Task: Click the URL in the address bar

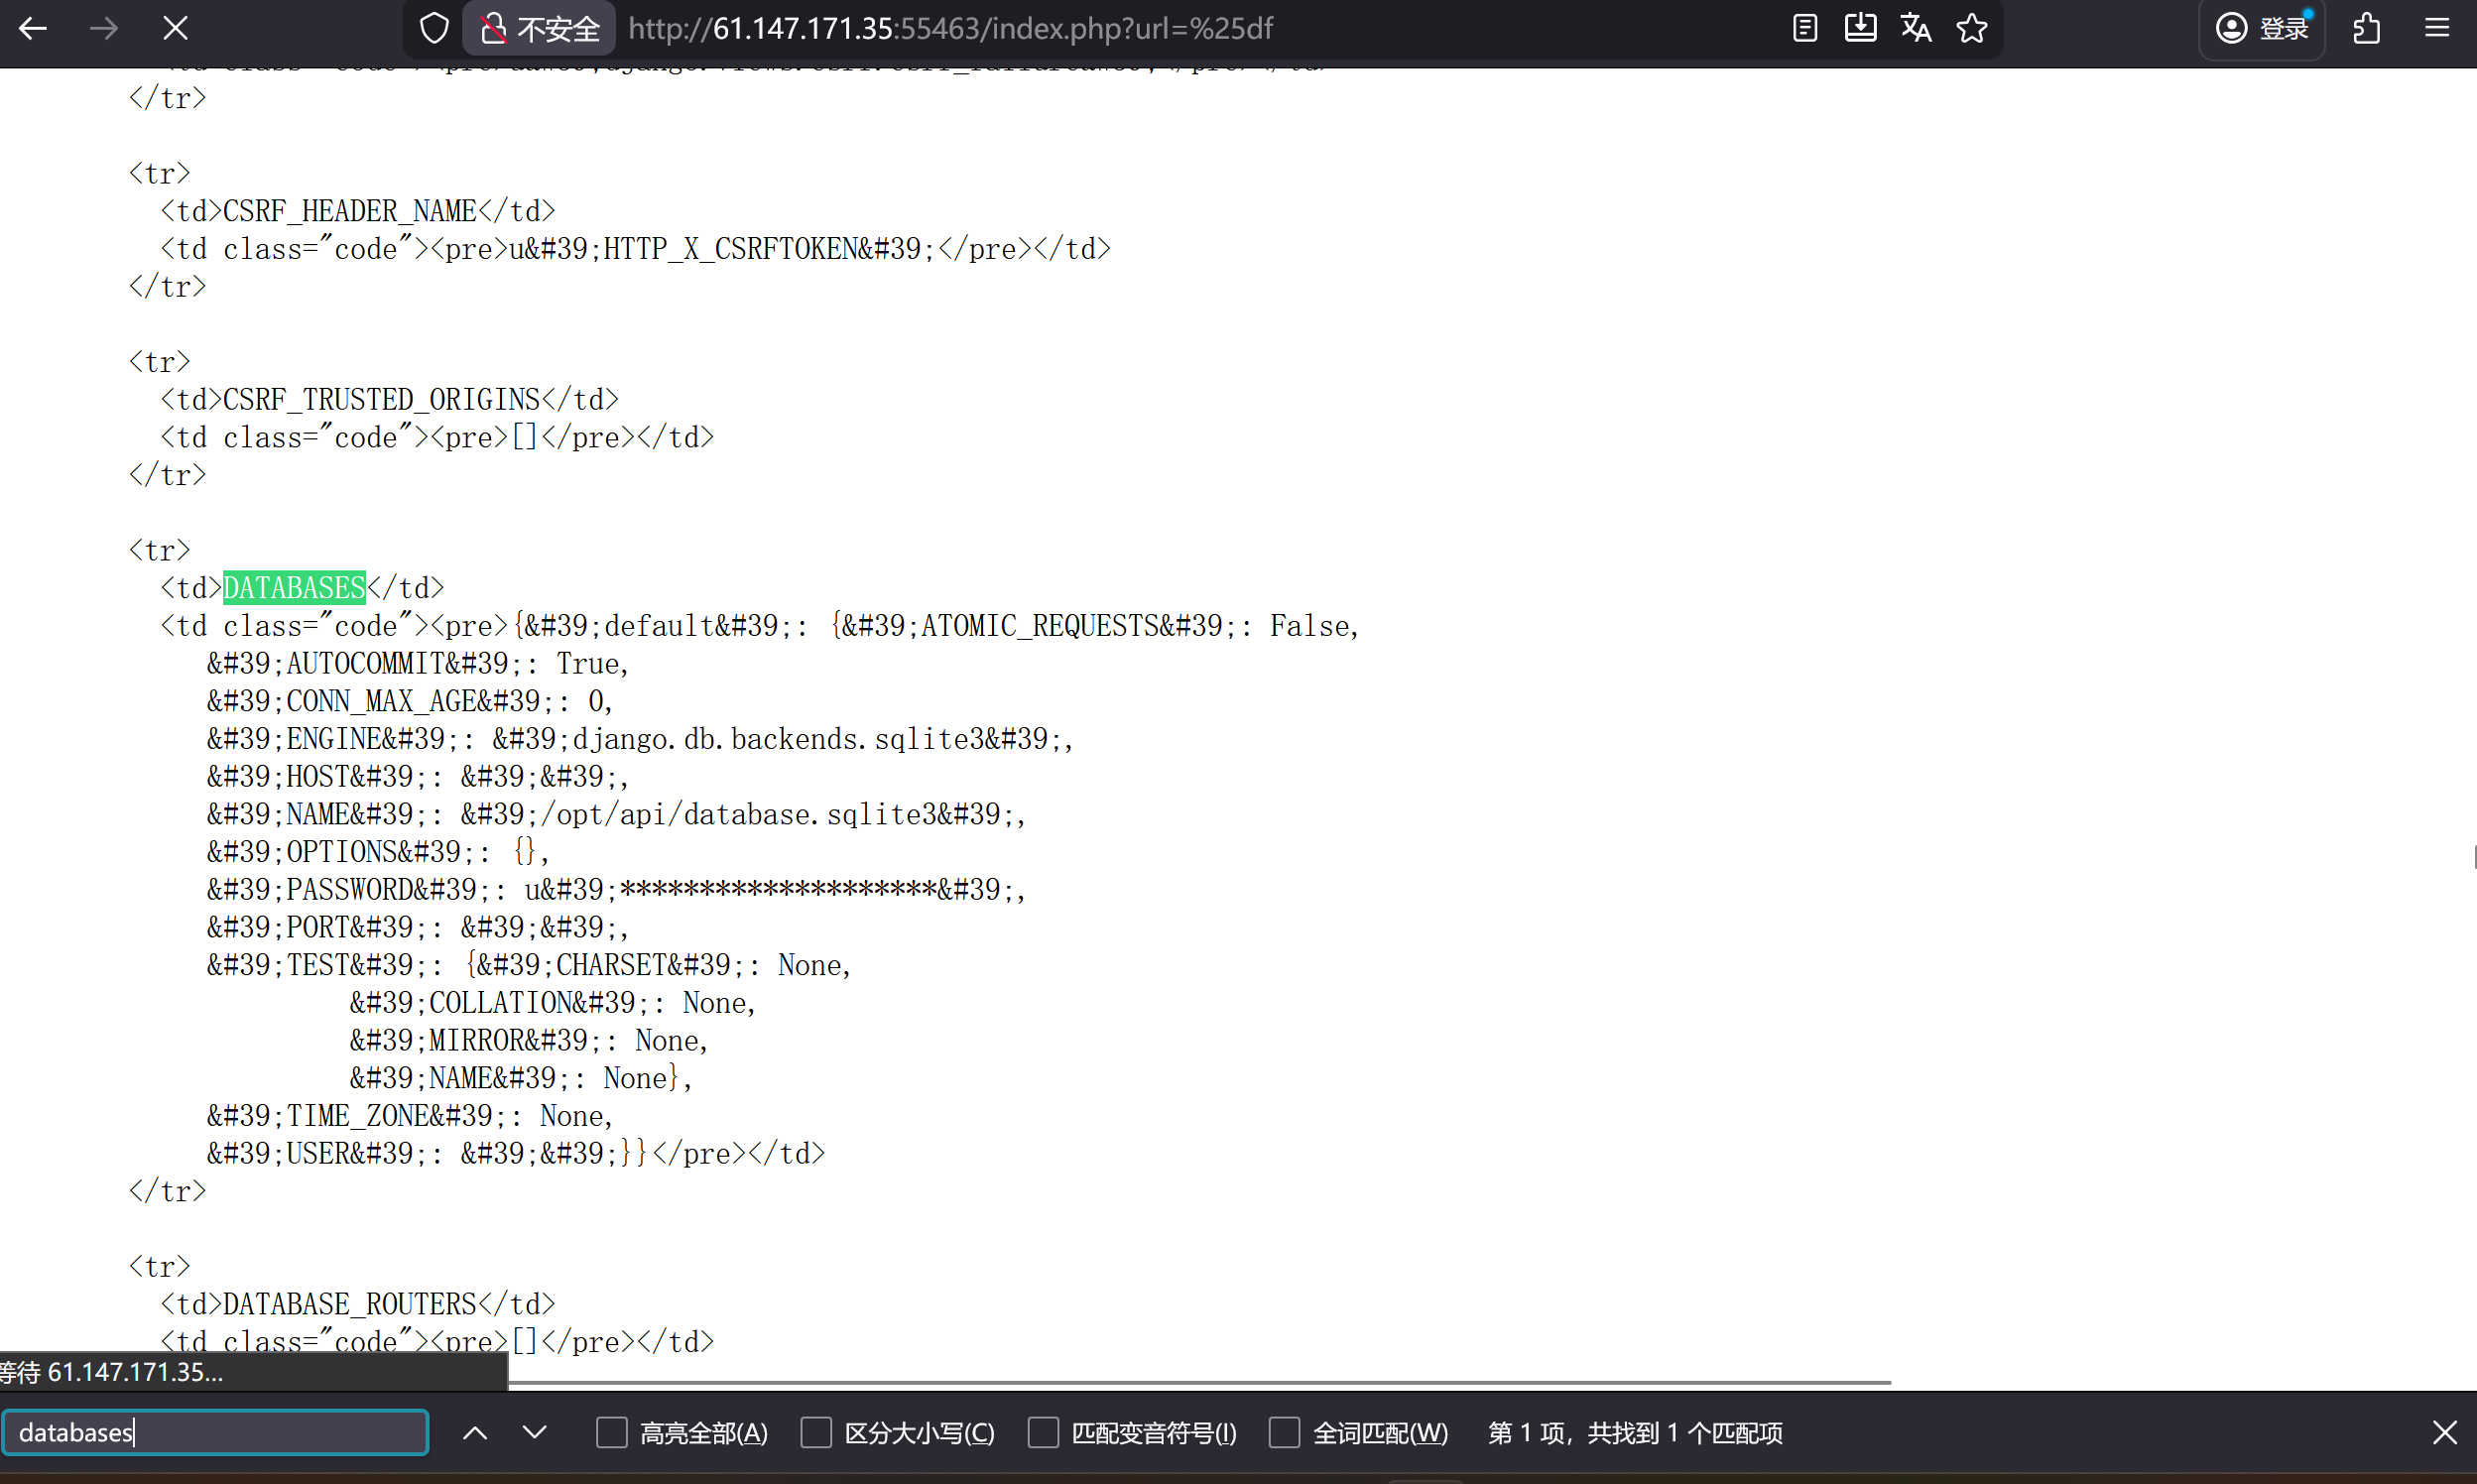Action: pos(950,28)
